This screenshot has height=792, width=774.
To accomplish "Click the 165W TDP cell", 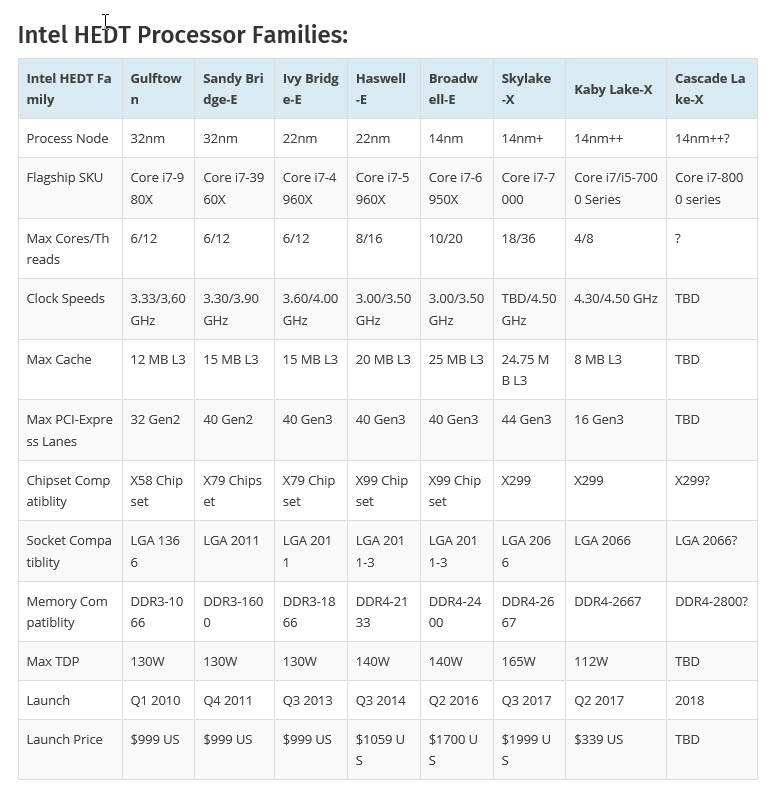I will click(x=519, y=661).
